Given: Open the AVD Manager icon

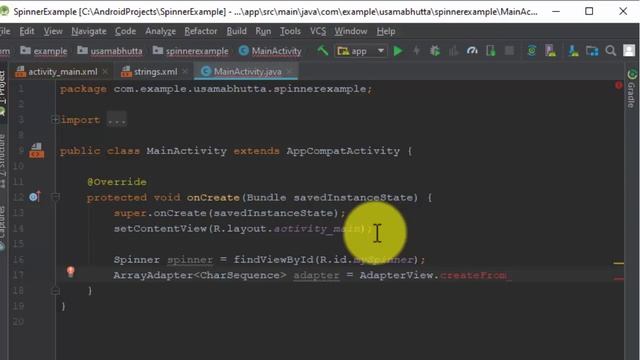Looking at the screenshot, I should [550, 51].
